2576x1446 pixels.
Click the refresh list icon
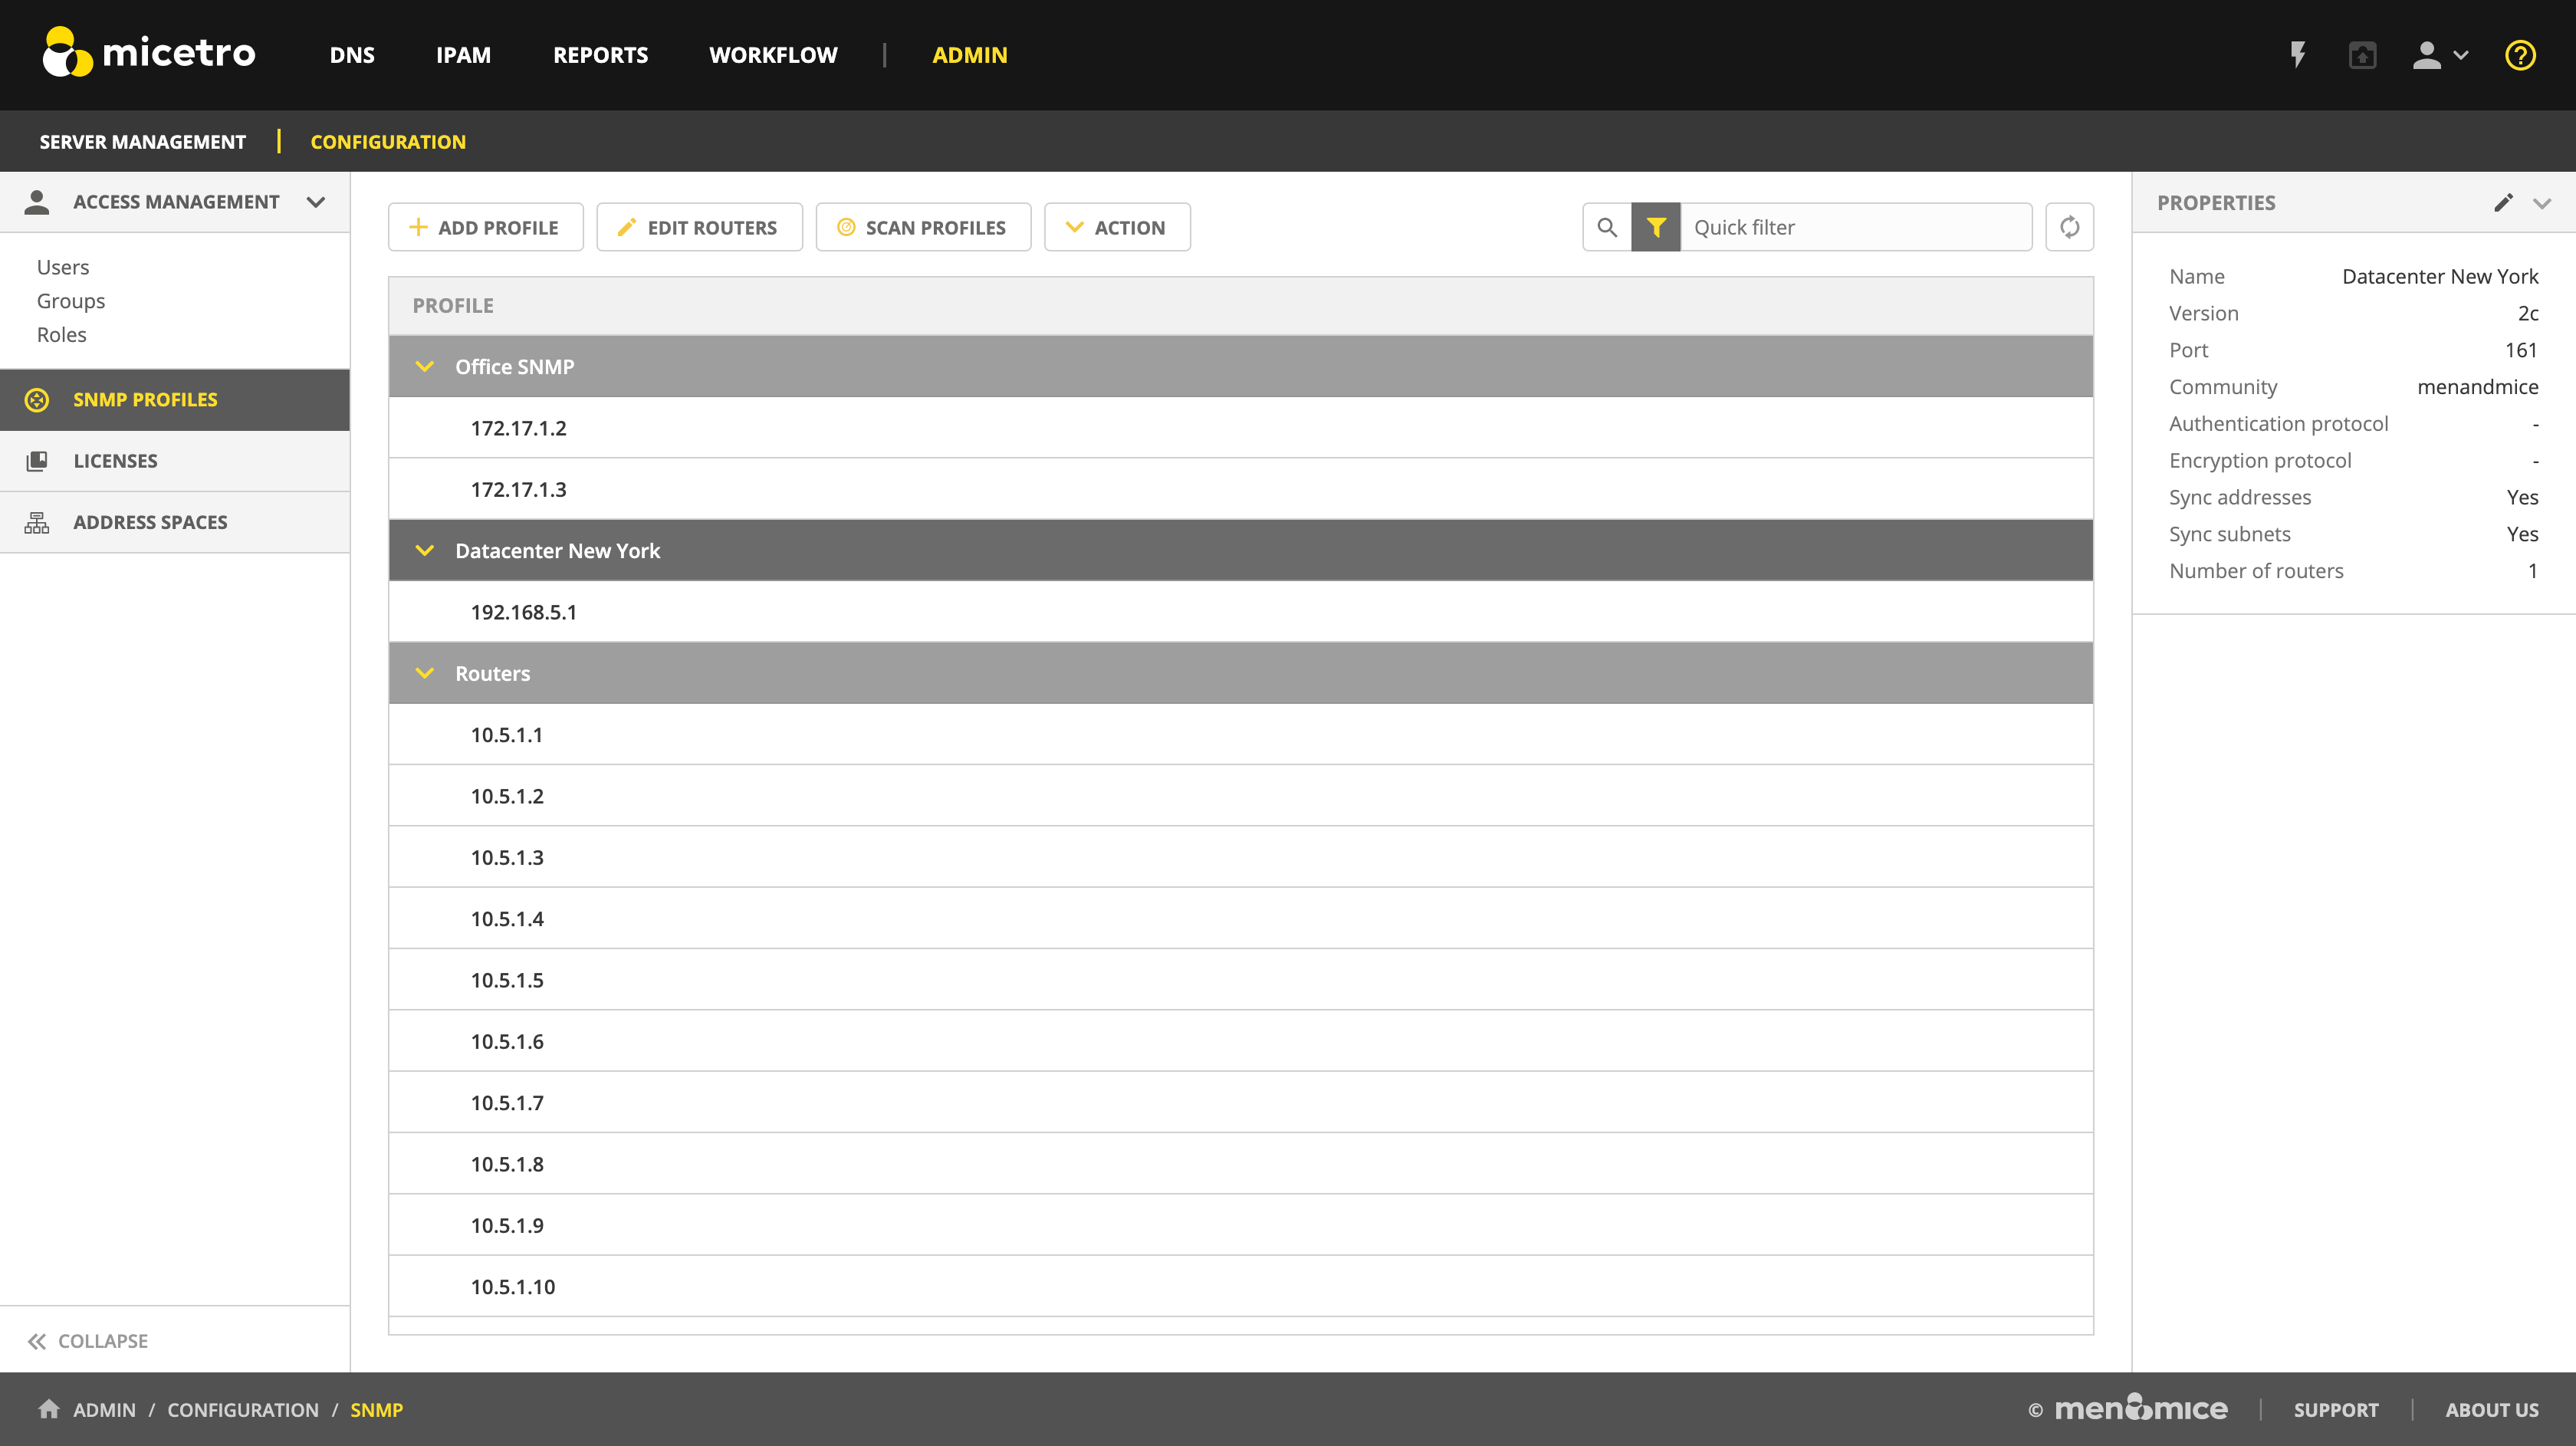tap(2069, 227)
